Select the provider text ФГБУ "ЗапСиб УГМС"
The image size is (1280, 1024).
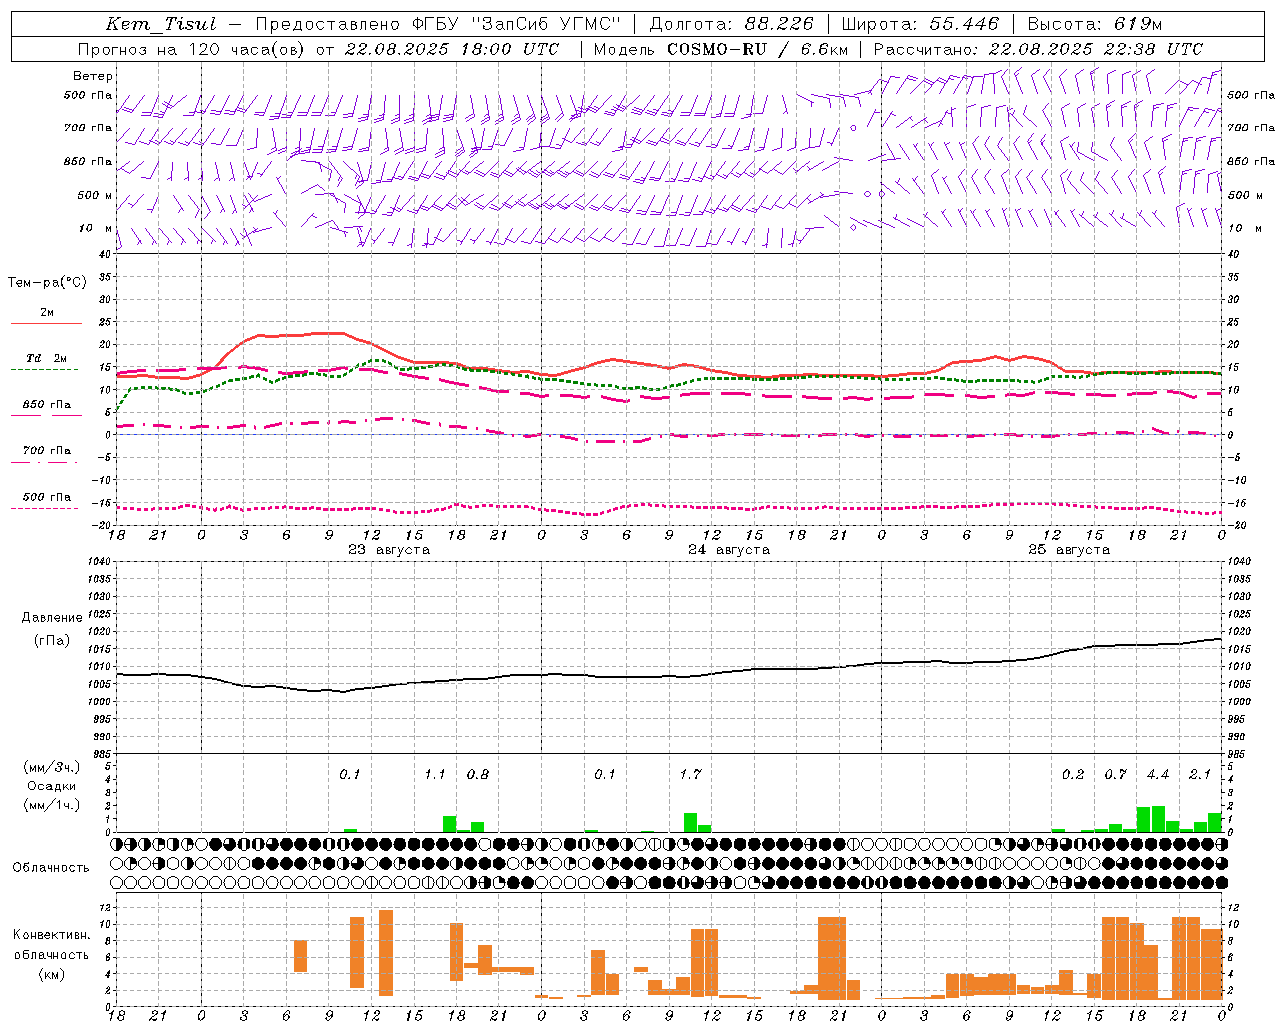(x=516, y=24)
